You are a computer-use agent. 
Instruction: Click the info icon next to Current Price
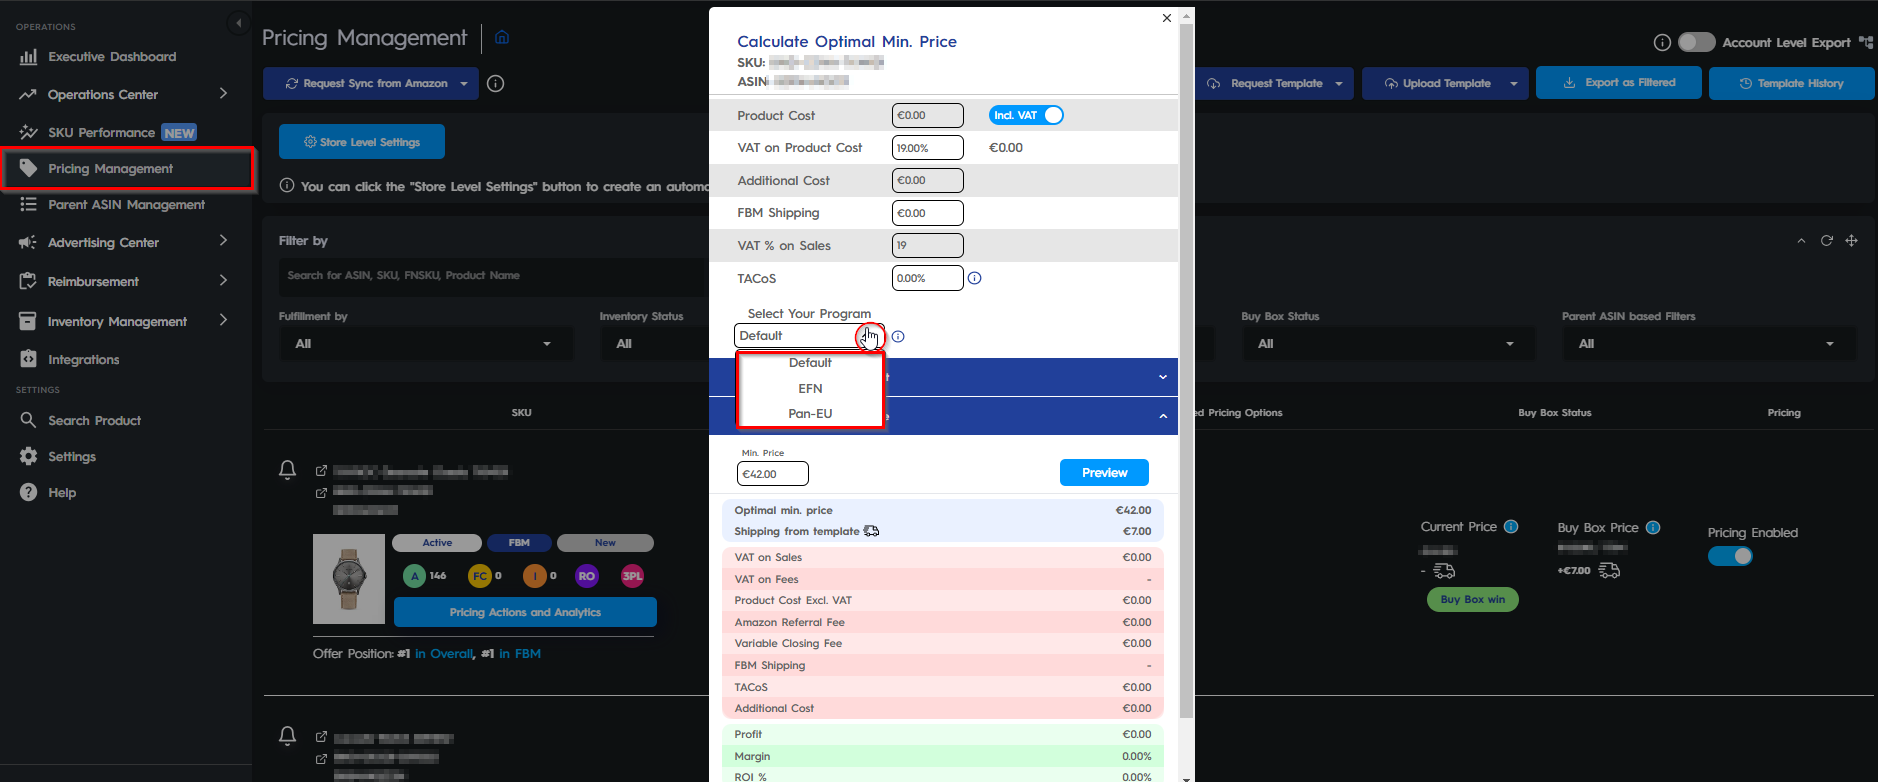coord(1511,527)
